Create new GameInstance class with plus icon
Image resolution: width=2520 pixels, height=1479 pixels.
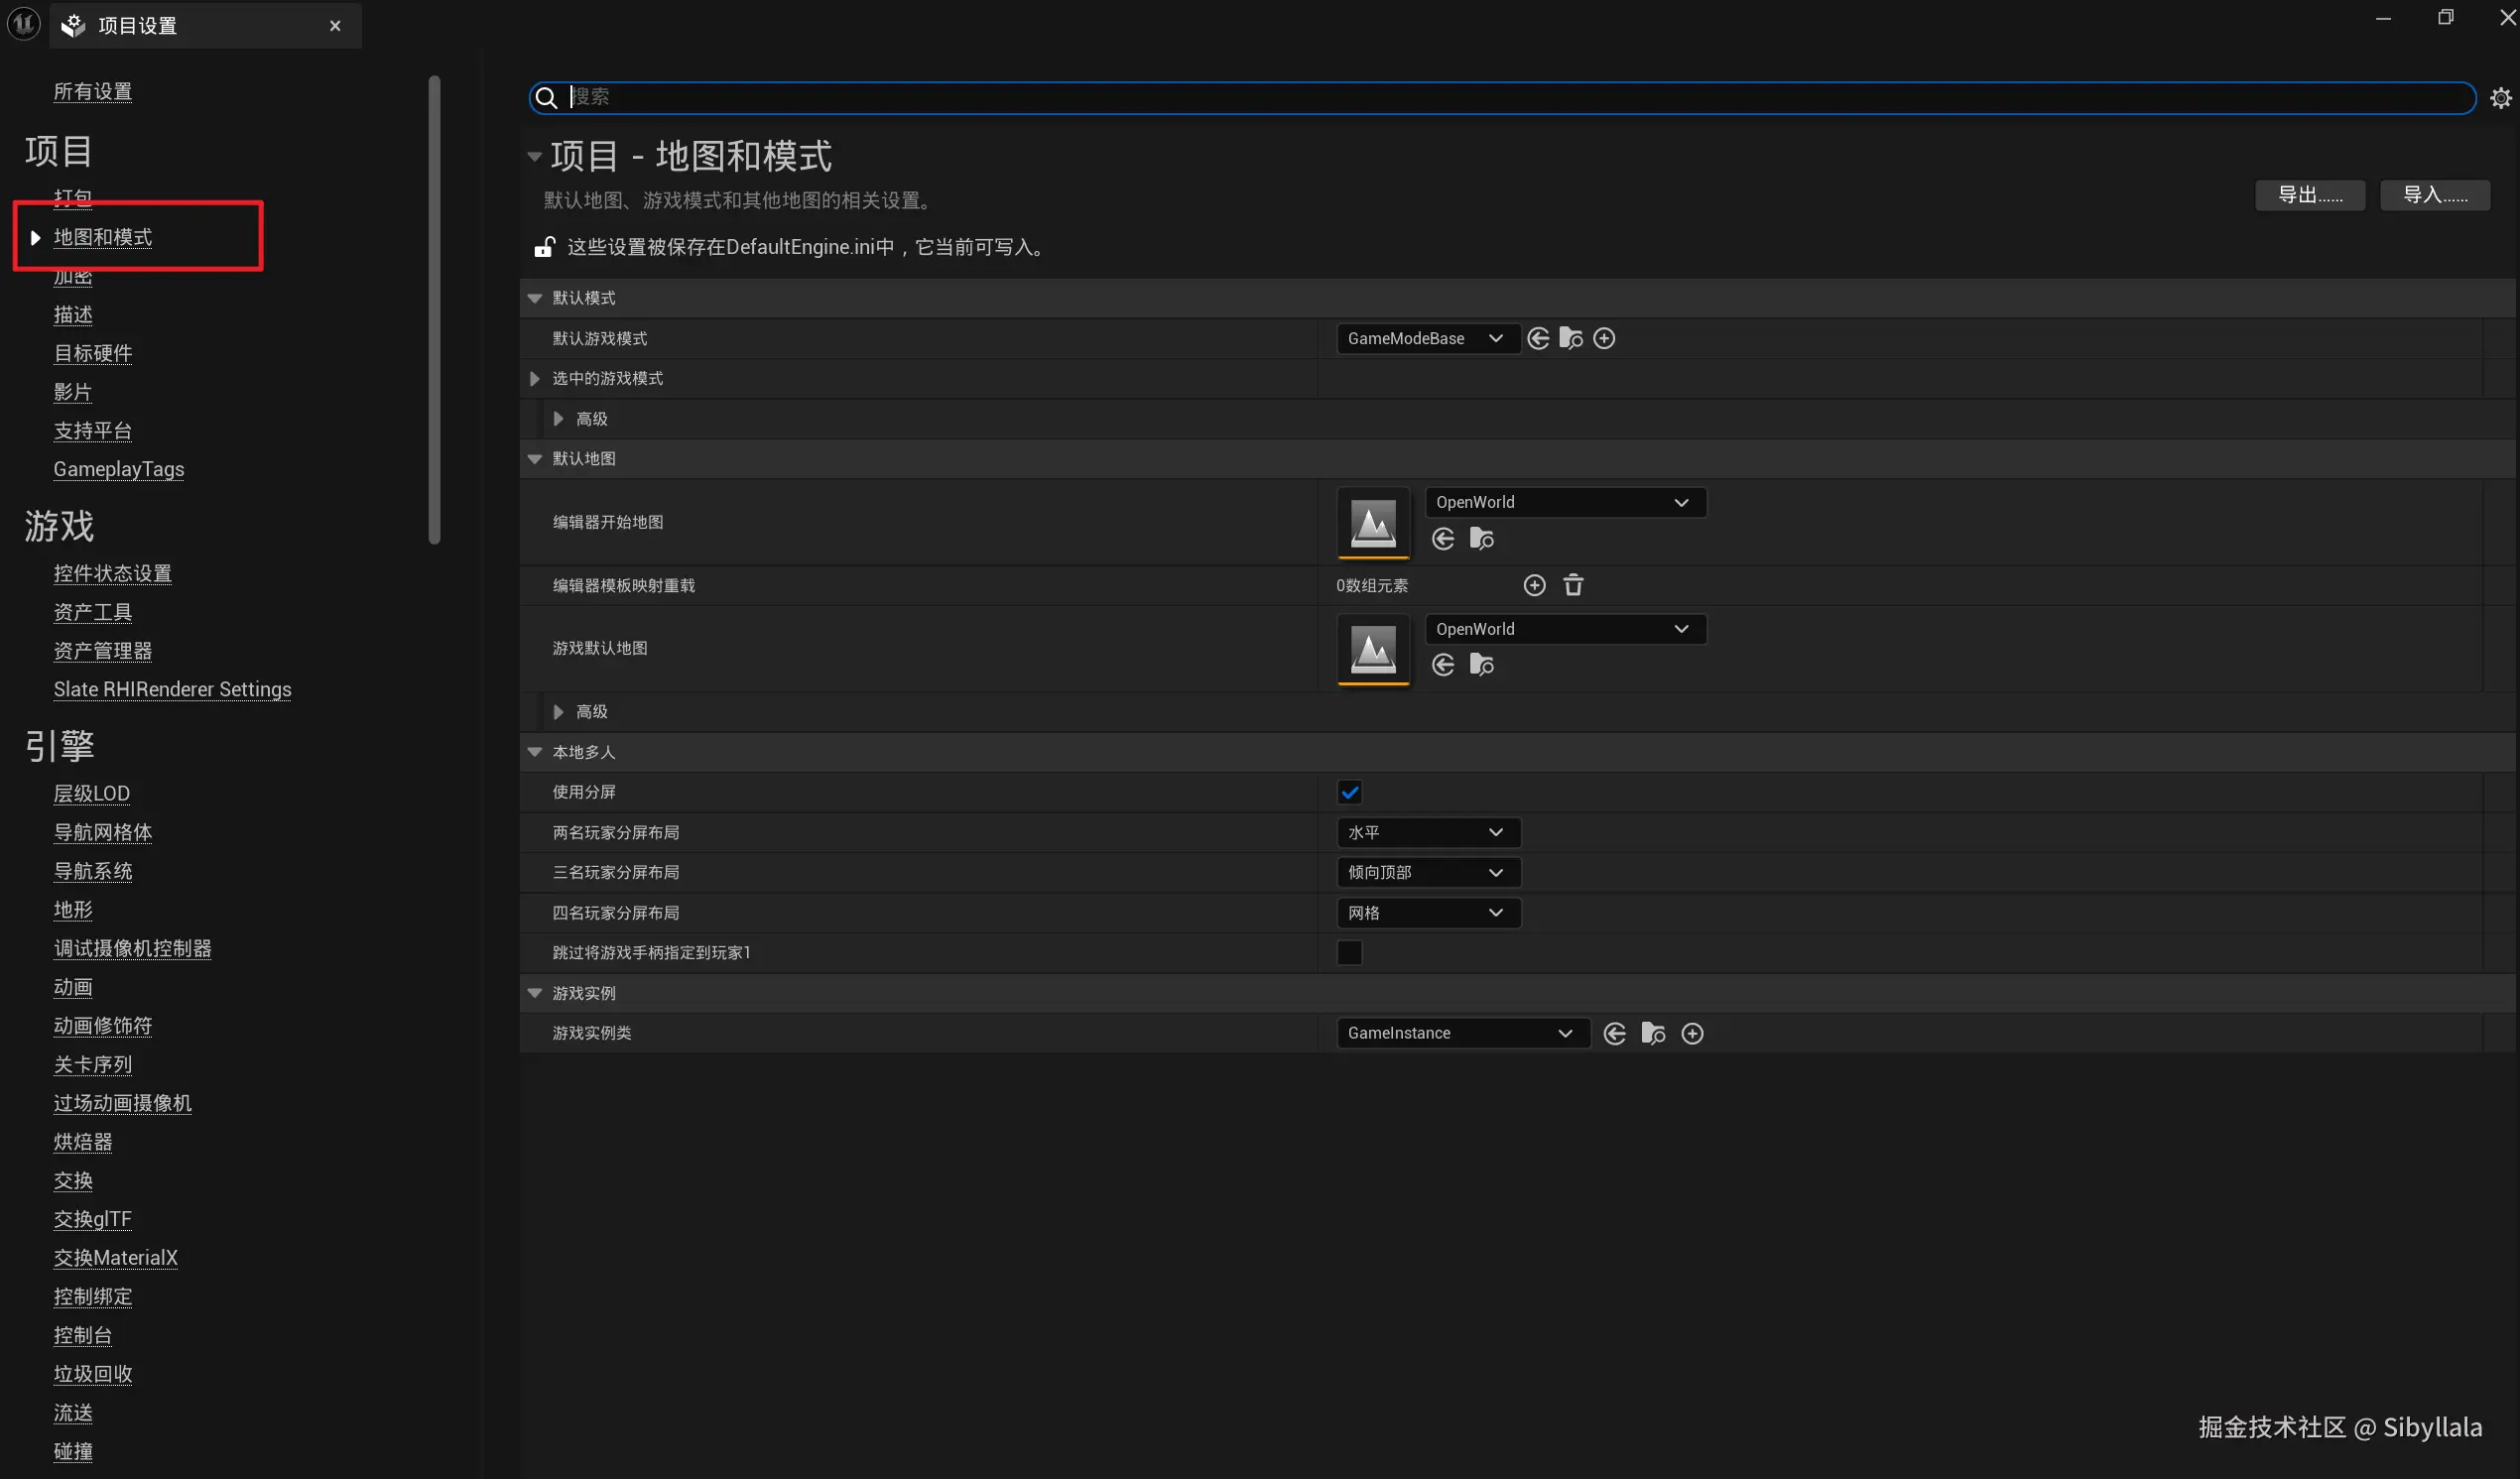1692,1034
